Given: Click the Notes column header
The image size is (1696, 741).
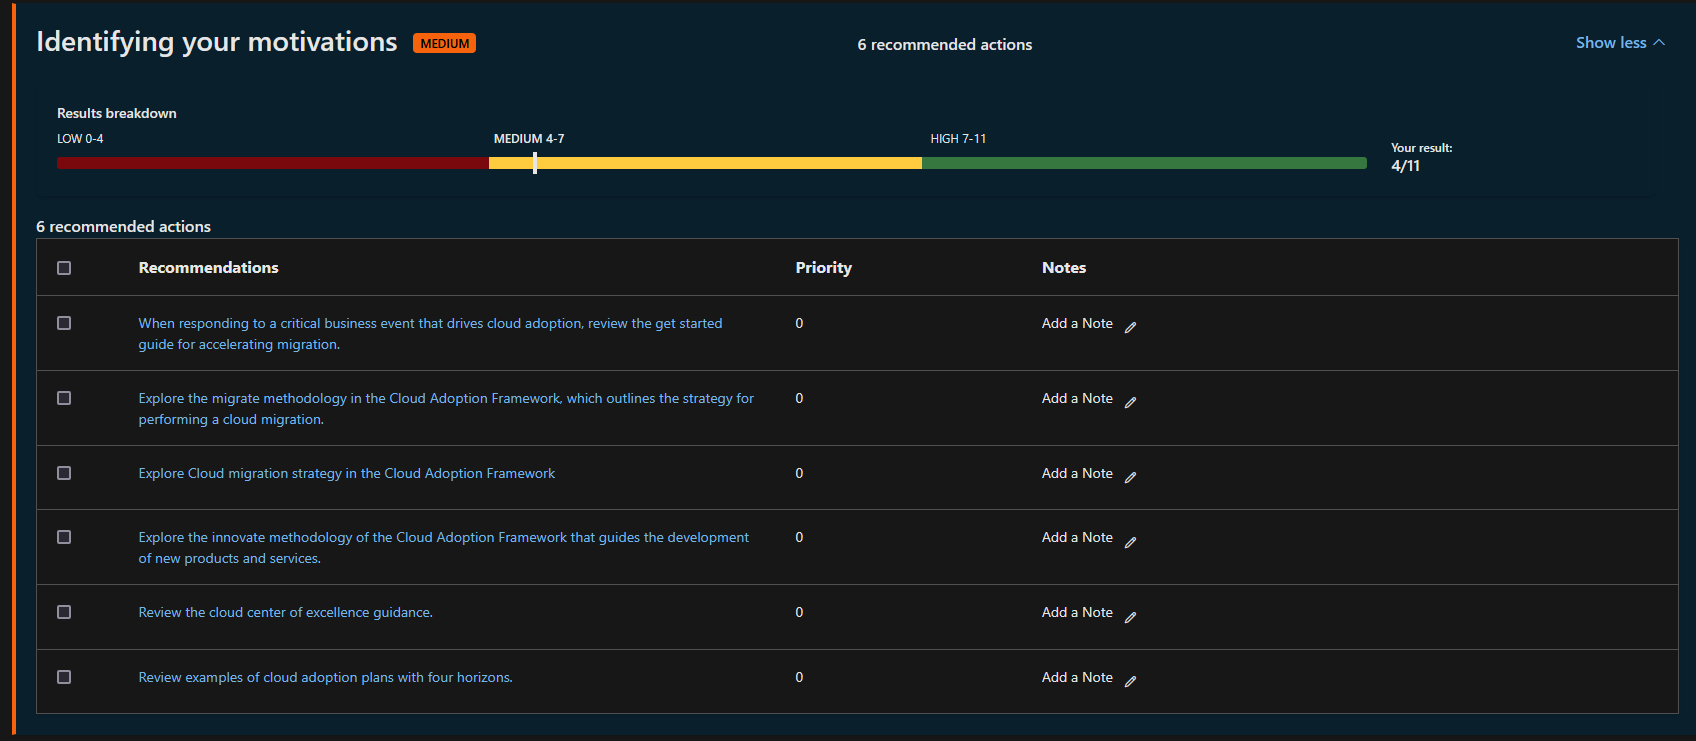Looking at the screenshot, I should pyautogui.click(x=1064, y=268).
